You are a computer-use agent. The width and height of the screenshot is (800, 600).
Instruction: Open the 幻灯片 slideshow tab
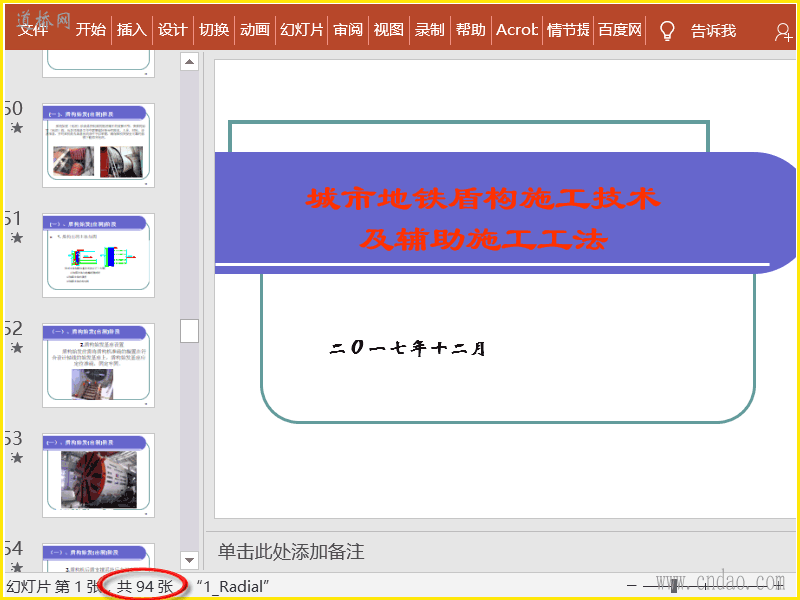[302, 30]
